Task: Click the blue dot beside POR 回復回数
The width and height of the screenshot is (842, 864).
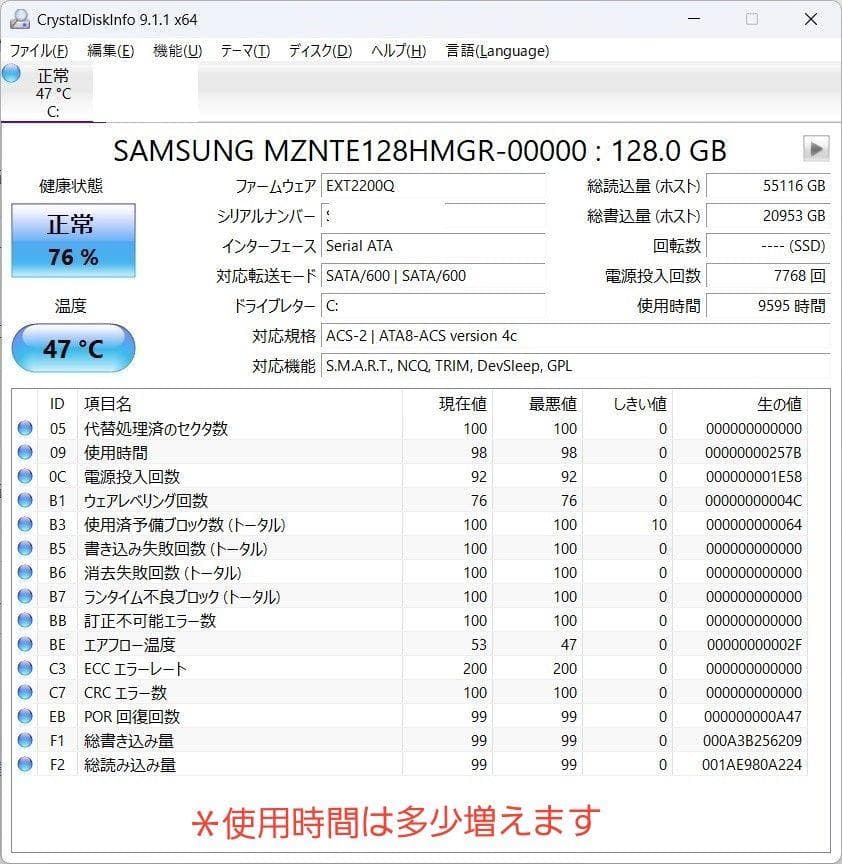Action: [25, 717]
